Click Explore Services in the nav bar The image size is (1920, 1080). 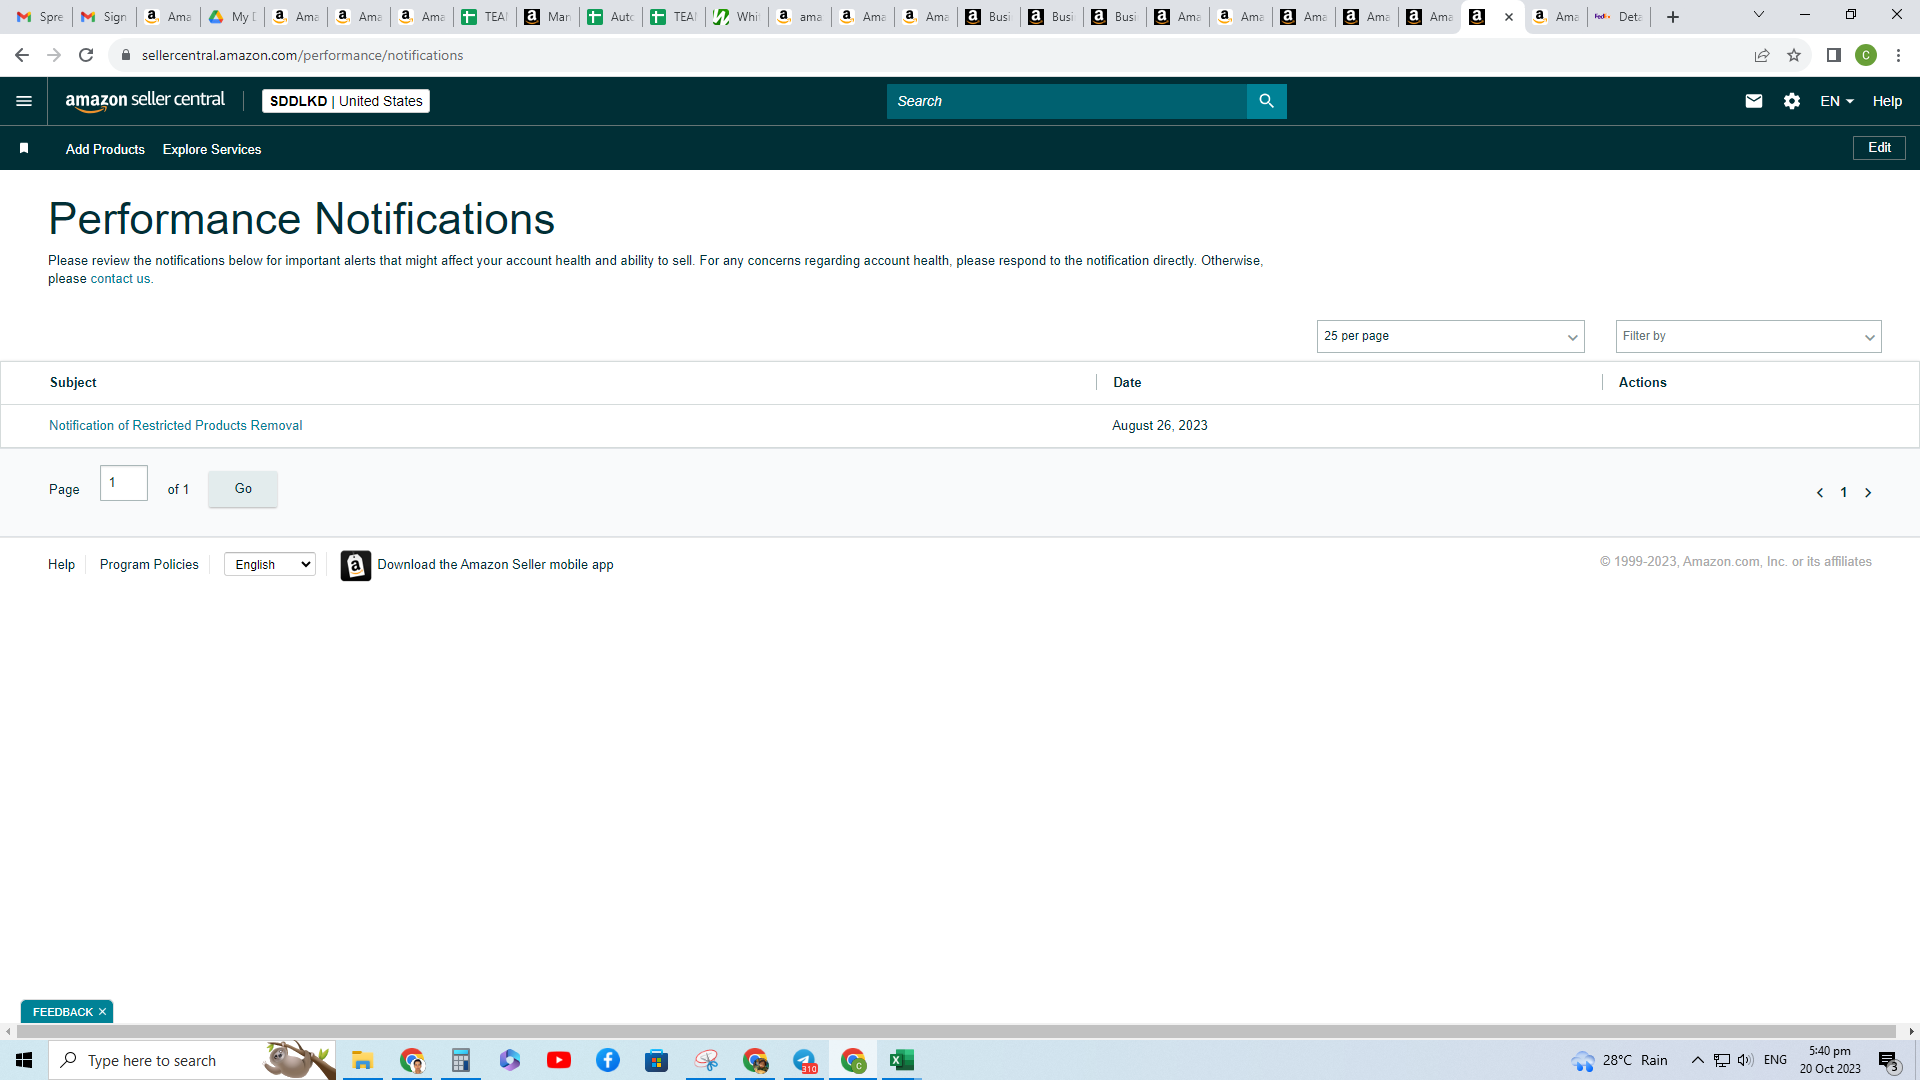click(x=212, y=149)
